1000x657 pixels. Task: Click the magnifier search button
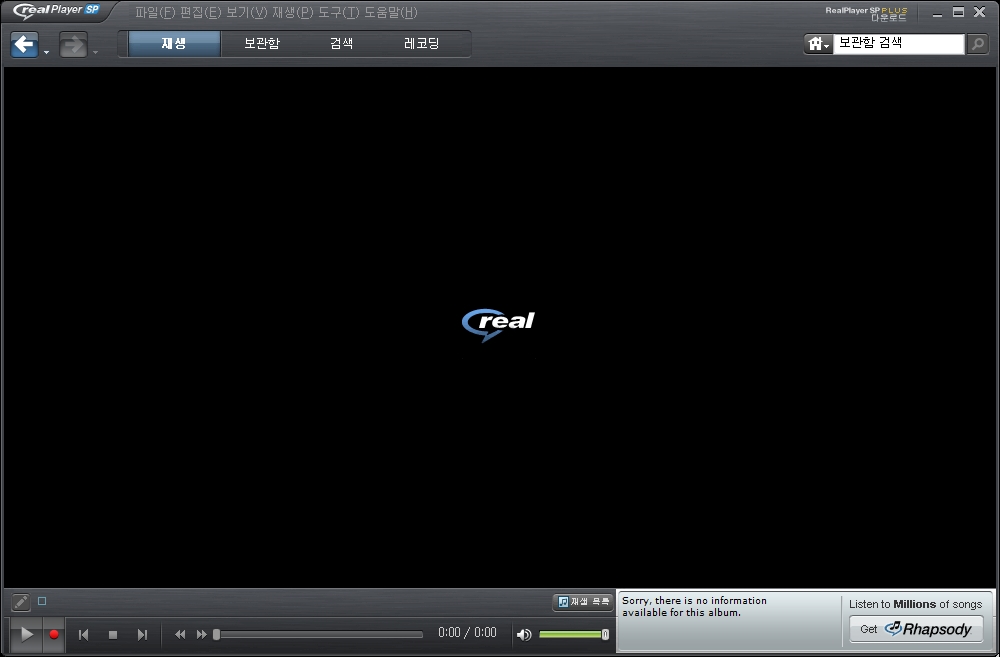[x=977, y=44]
